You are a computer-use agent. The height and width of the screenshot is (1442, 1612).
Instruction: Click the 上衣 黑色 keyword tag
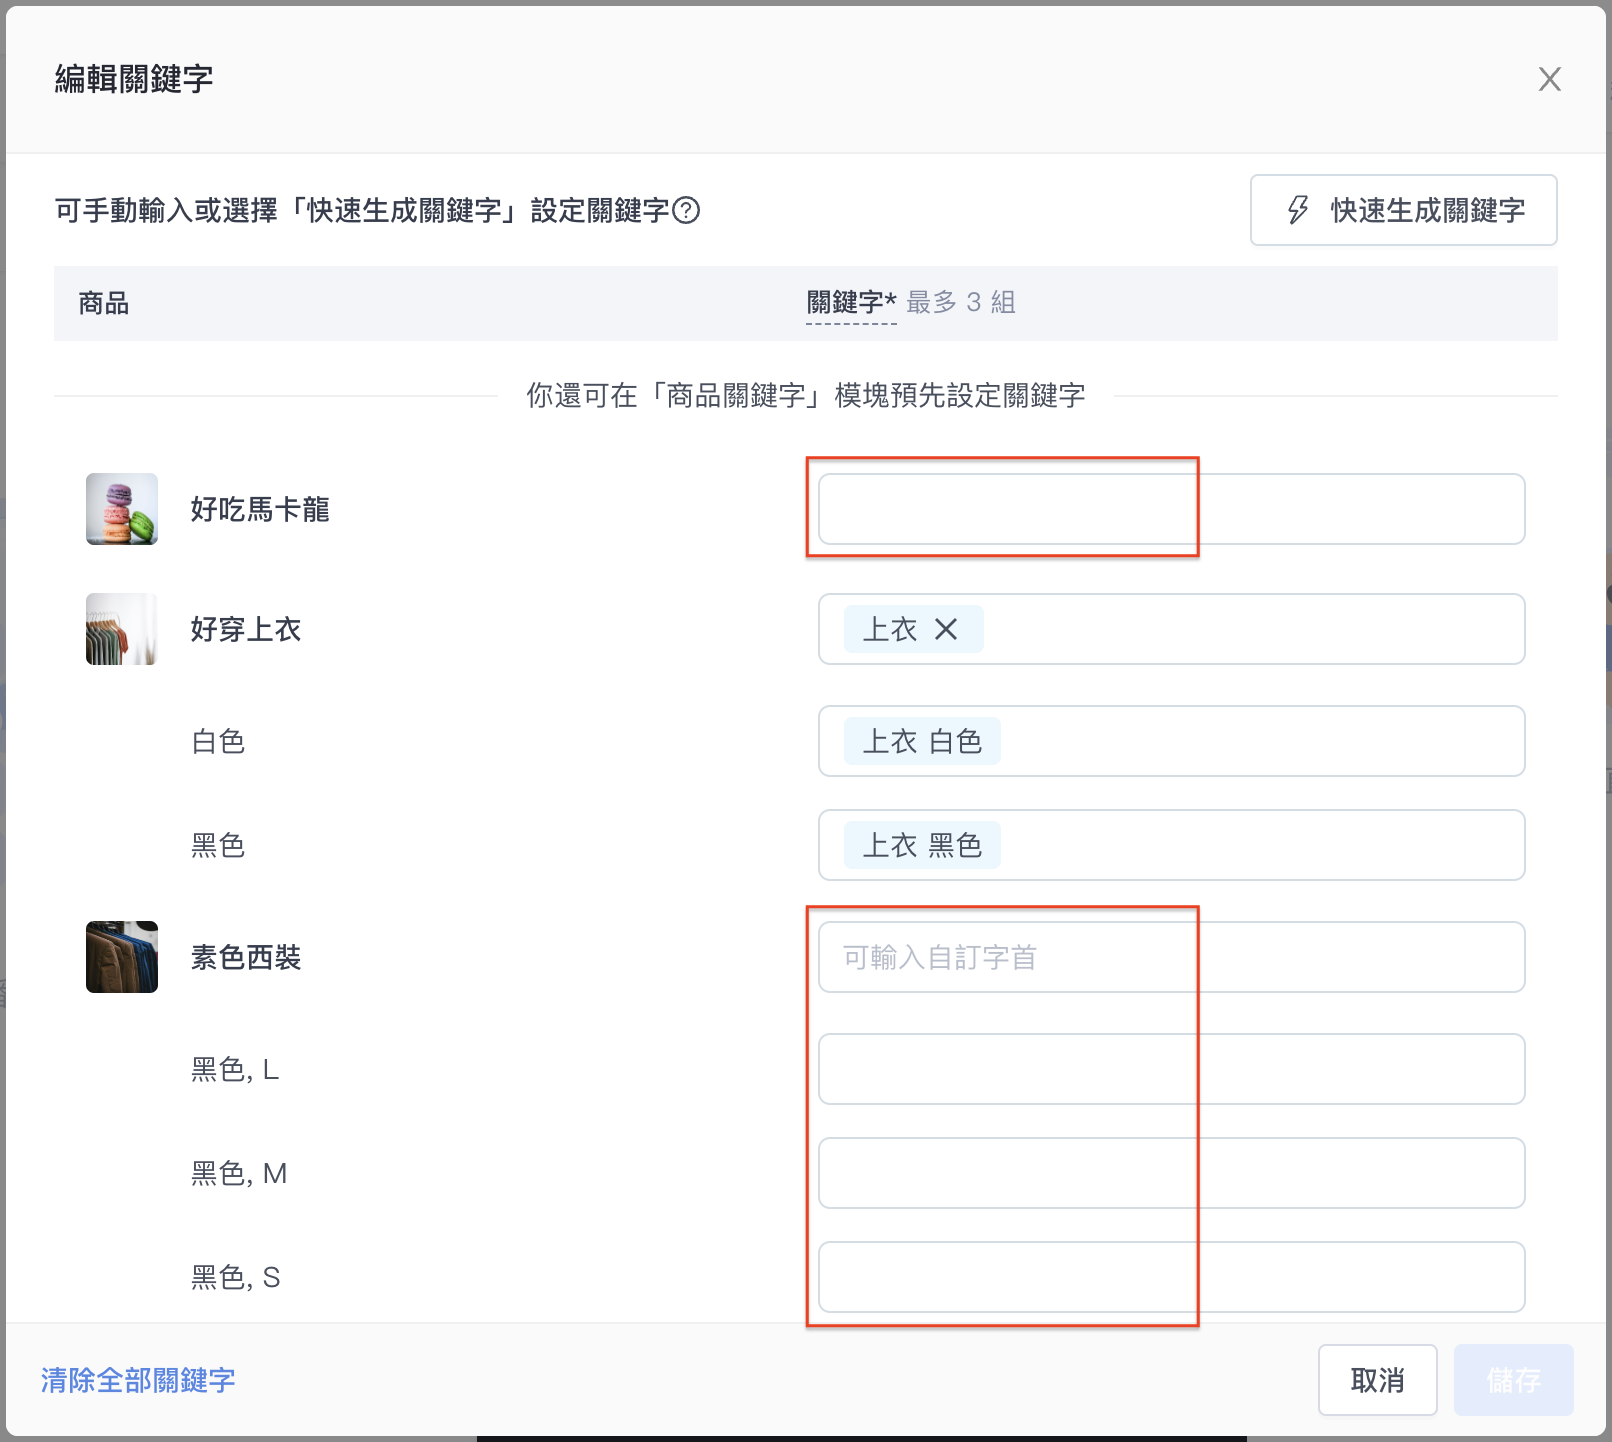click(922, 845)
